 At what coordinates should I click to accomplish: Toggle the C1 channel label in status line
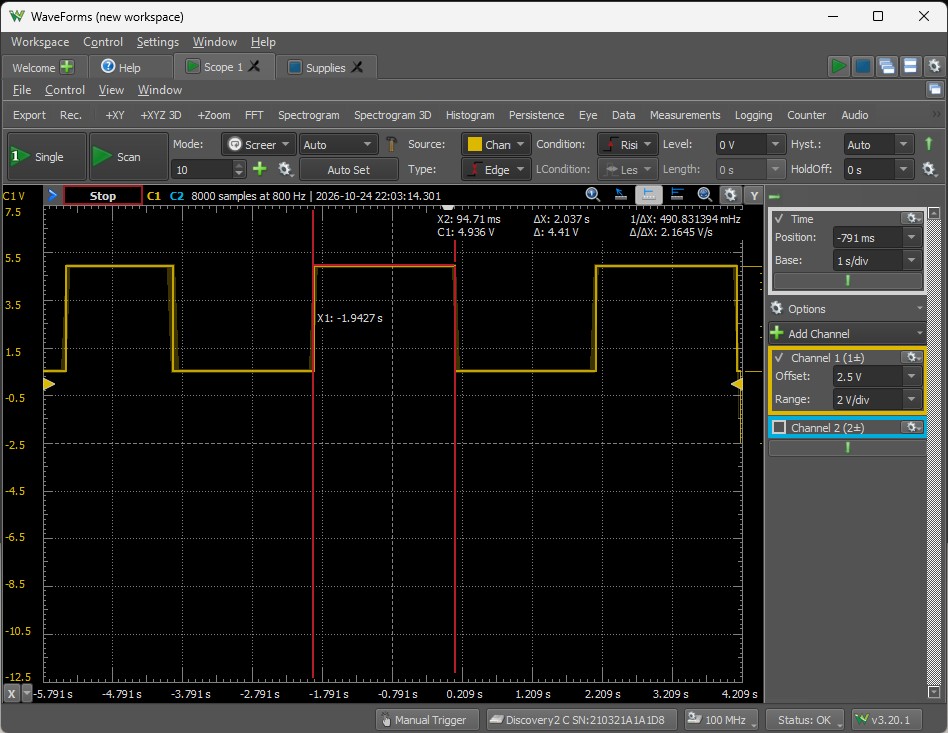click(x=154, y=196)
